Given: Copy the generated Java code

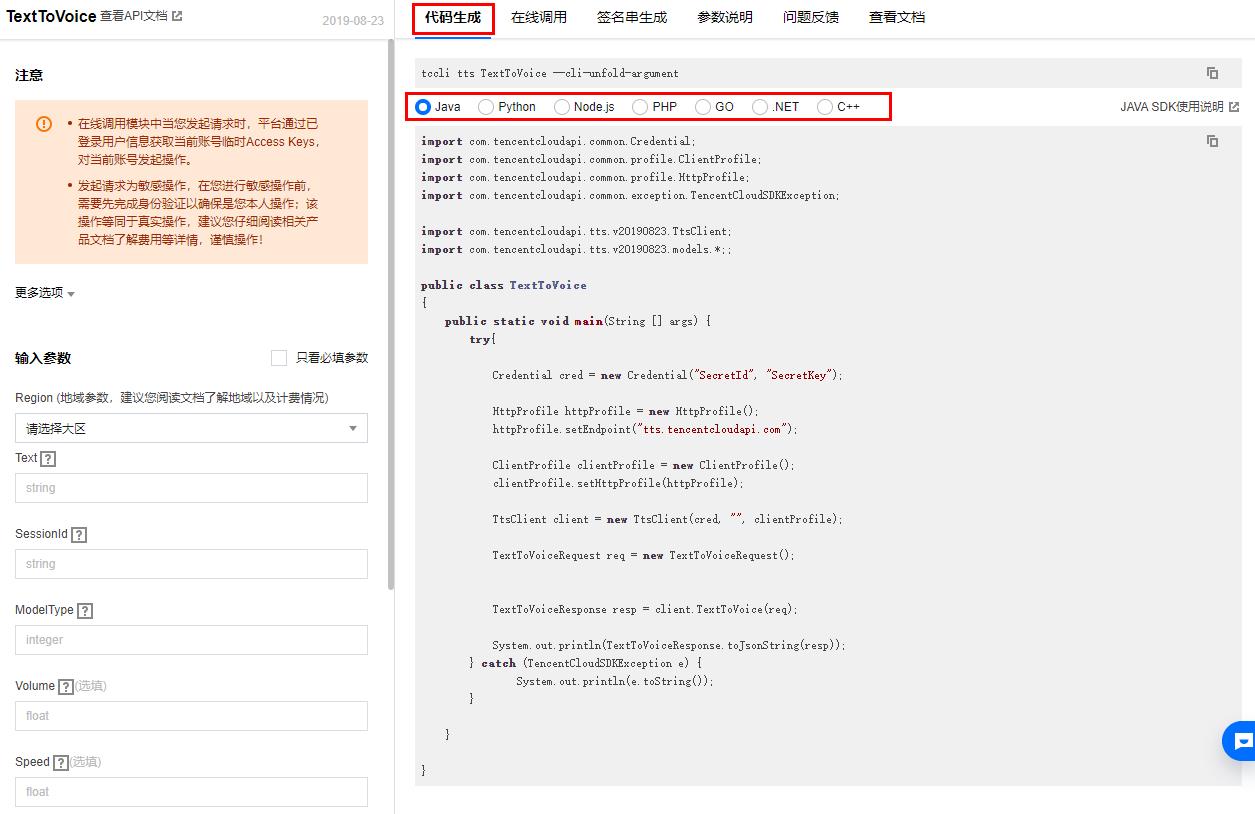Looking at the screenshot, I should [x=1212, y=141].
